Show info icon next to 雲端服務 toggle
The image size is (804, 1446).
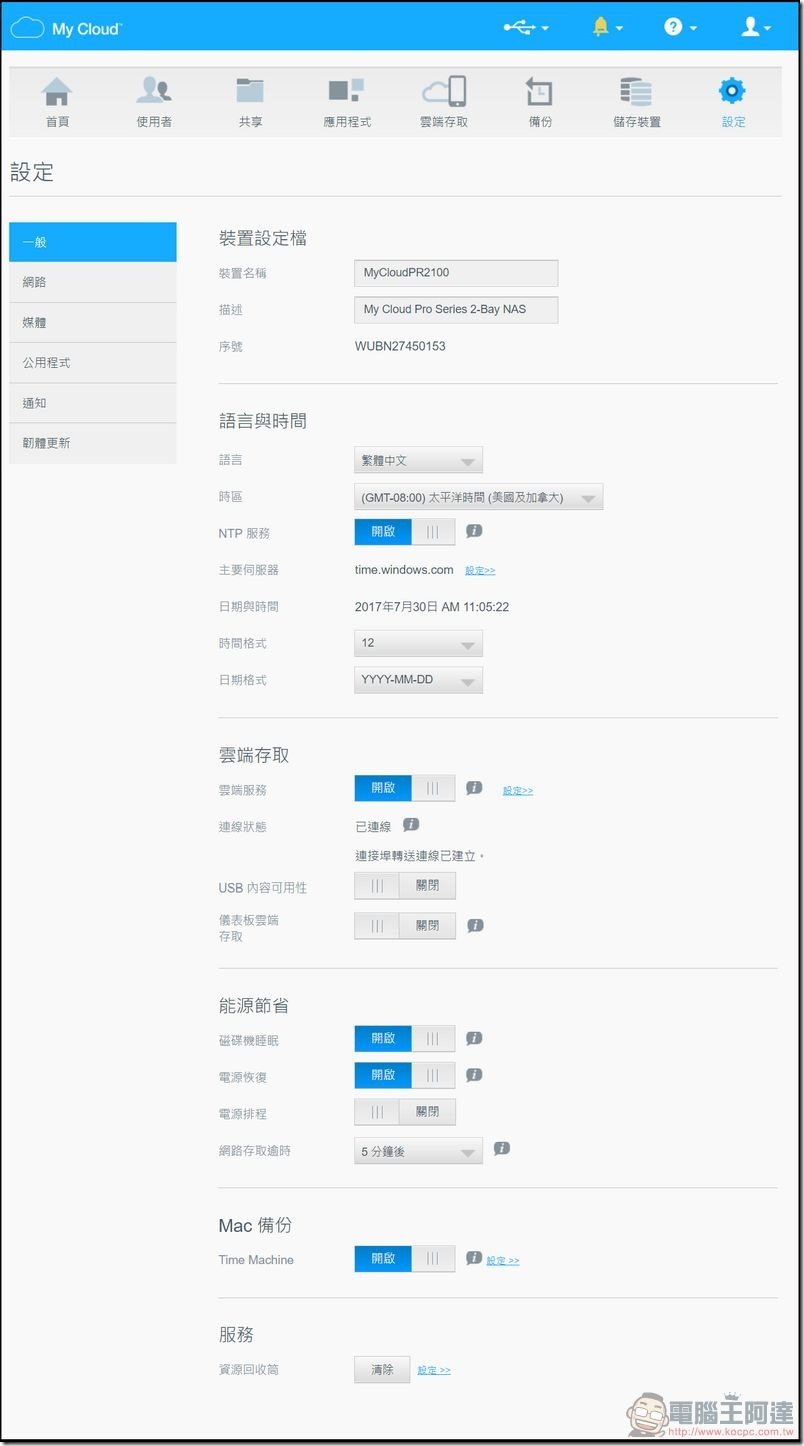(475, 788)
